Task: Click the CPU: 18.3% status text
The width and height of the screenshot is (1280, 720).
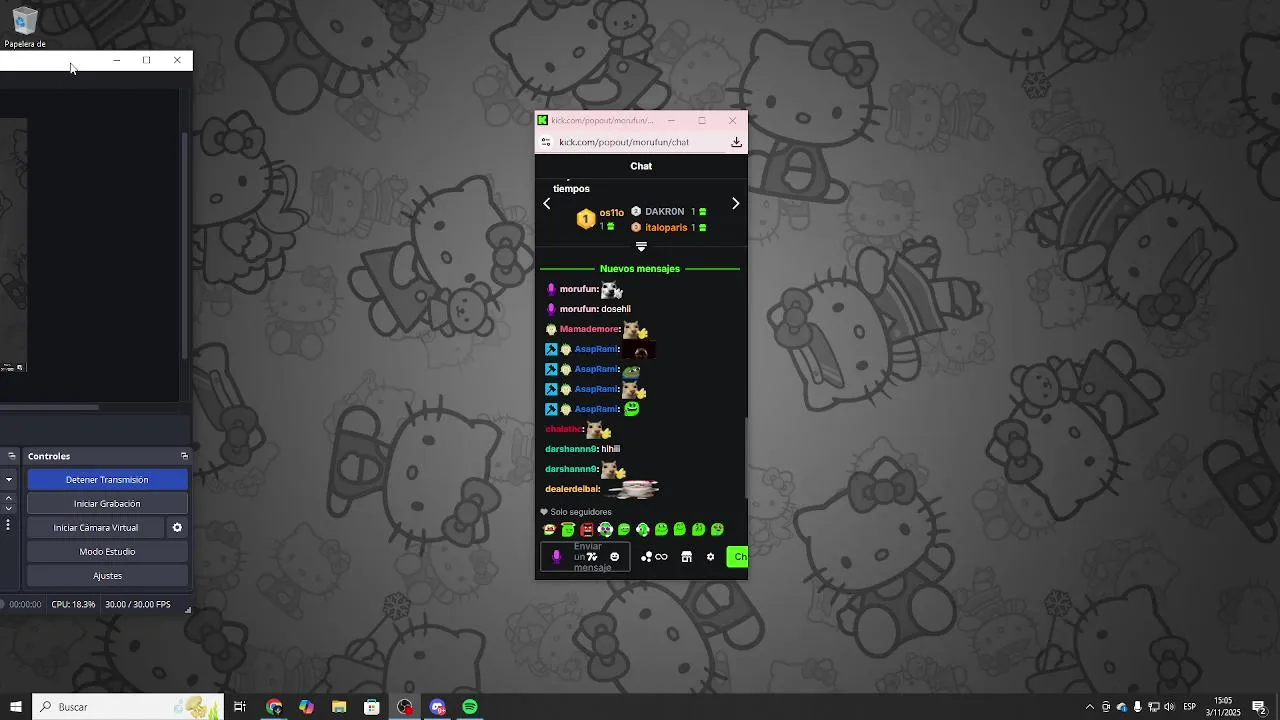Action: pyautogui.click(x=73, y=605)
